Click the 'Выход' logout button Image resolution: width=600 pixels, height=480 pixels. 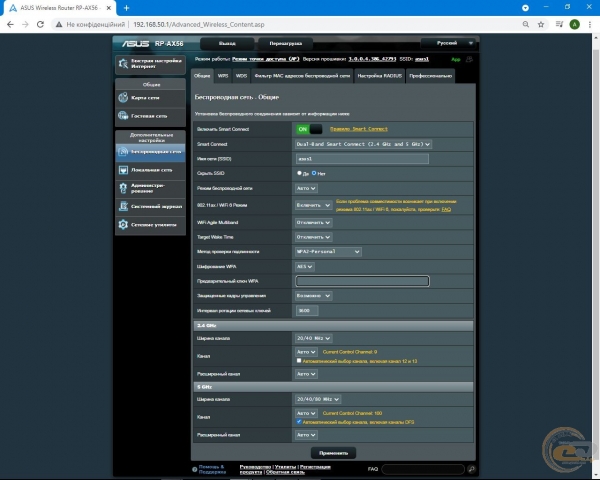[x=227, y=43]
